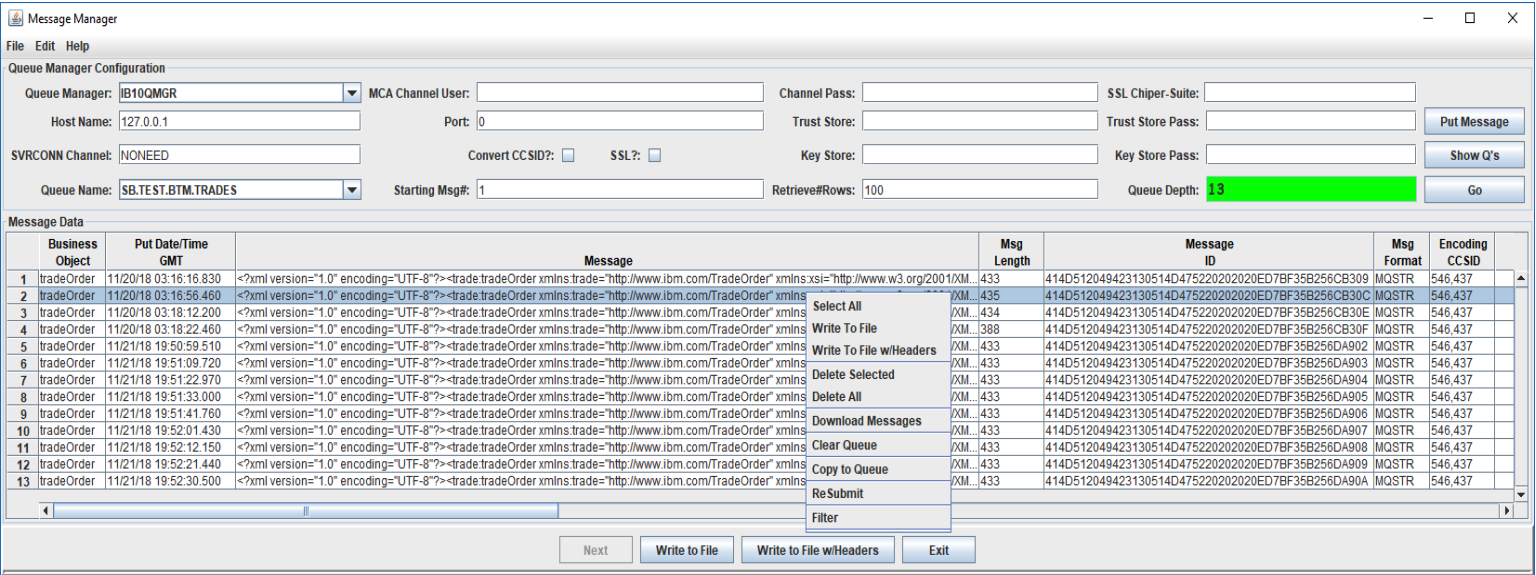The image size is (1536, 575).
Task: Toggle the Convert CCSID checkbox
Action: 568,155
